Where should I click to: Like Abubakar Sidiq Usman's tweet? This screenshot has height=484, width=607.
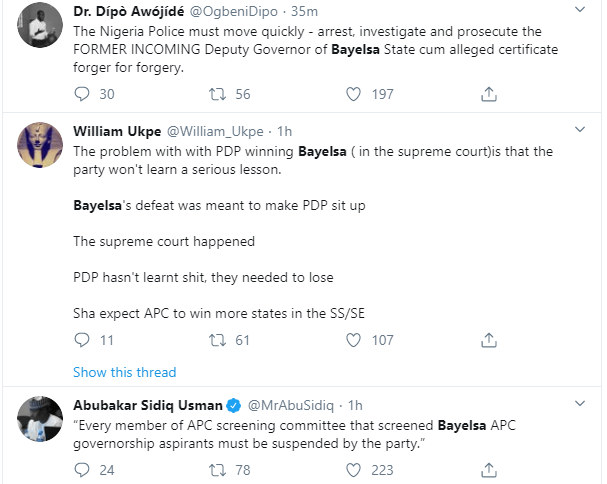[x=353, y=470]
